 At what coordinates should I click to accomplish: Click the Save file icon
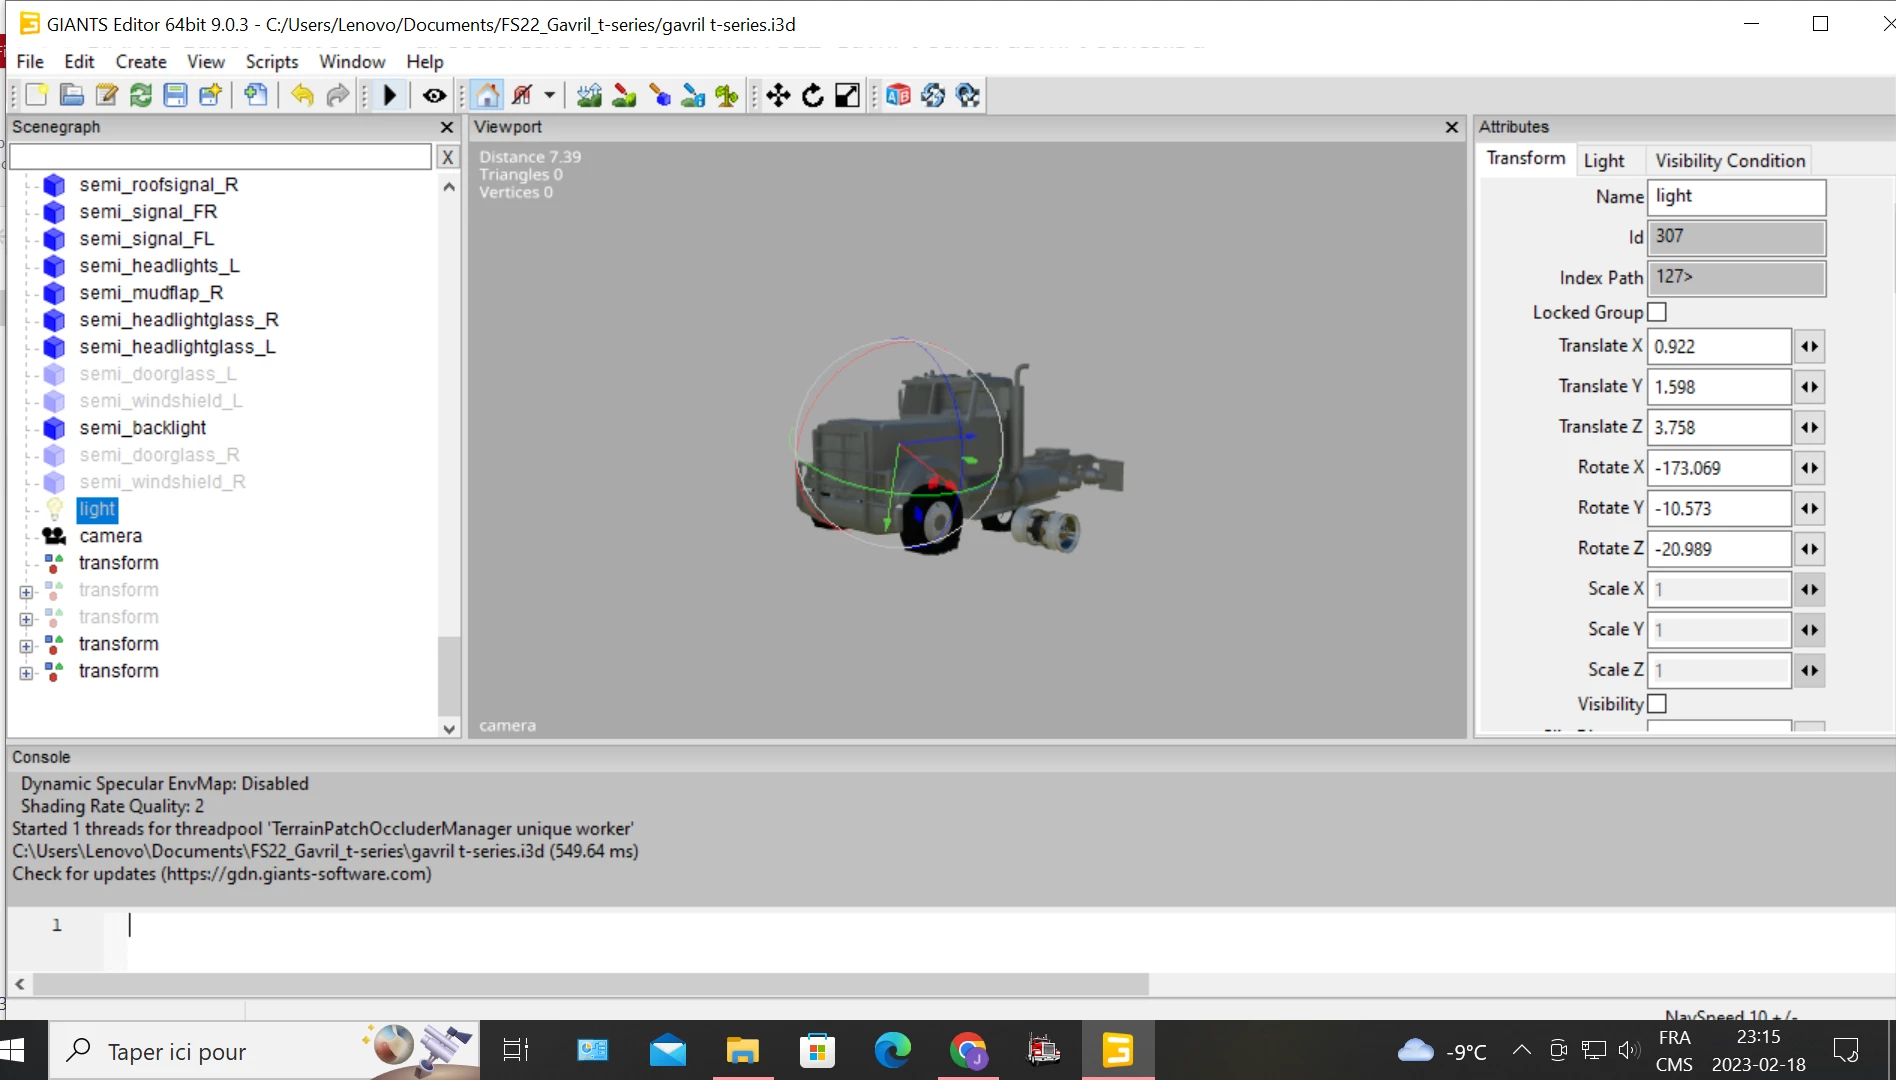(175, 95)
